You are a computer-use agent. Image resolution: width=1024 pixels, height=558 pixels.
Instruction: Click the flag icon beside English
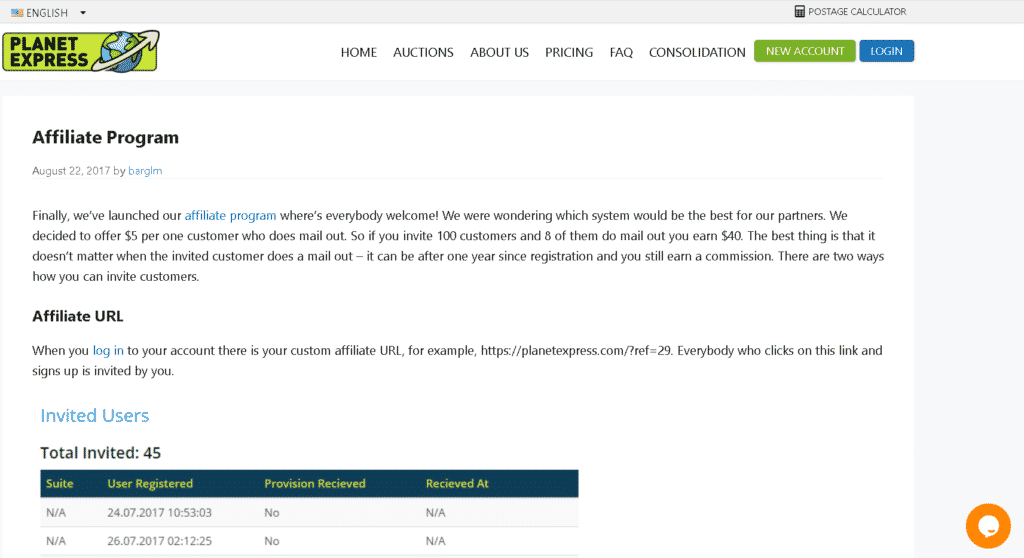tap(17, 12)
